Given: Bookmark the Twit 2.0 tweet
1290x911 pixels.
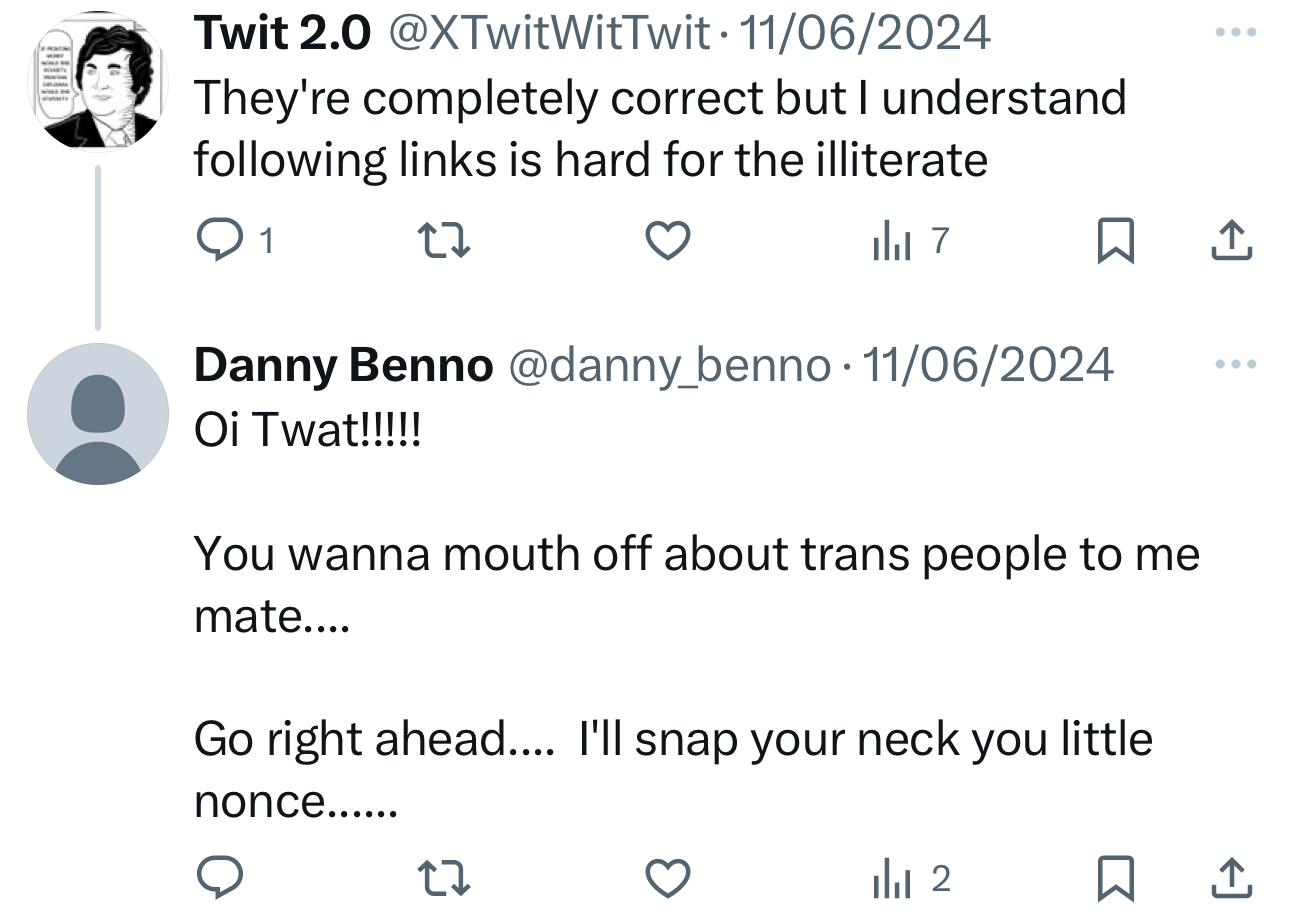Looking at the screenshot, I should (1114, 241).
